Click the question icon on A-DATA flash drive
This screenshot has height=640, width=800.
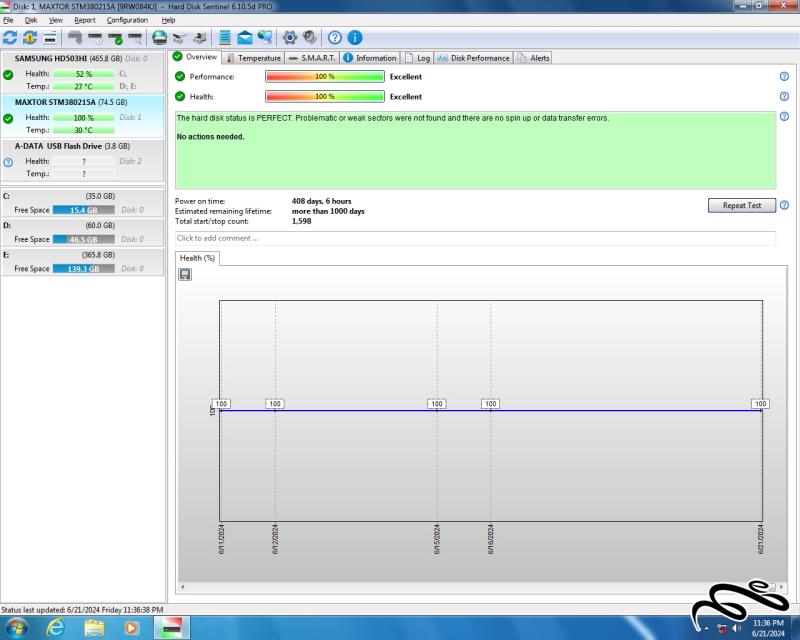click(8, 163)
